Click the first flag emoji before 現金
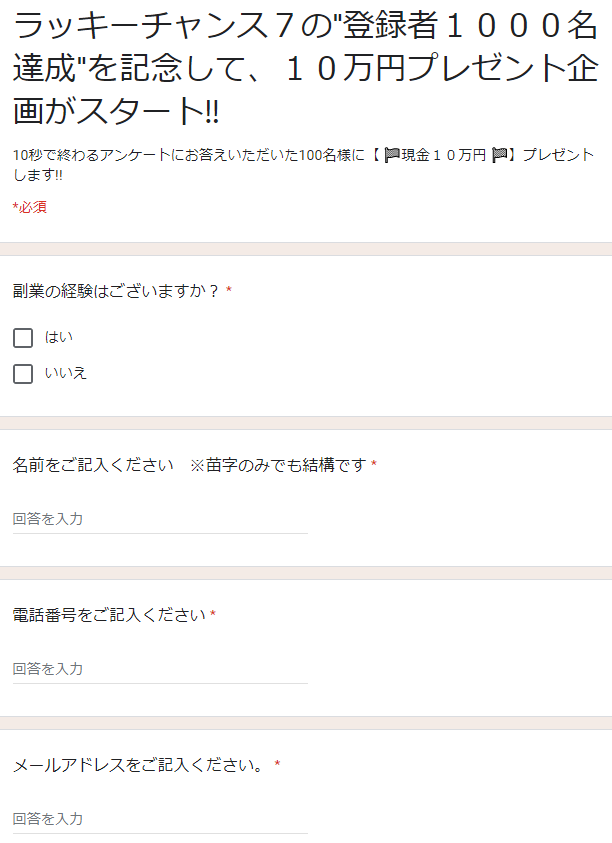 (x=392, y=155)
